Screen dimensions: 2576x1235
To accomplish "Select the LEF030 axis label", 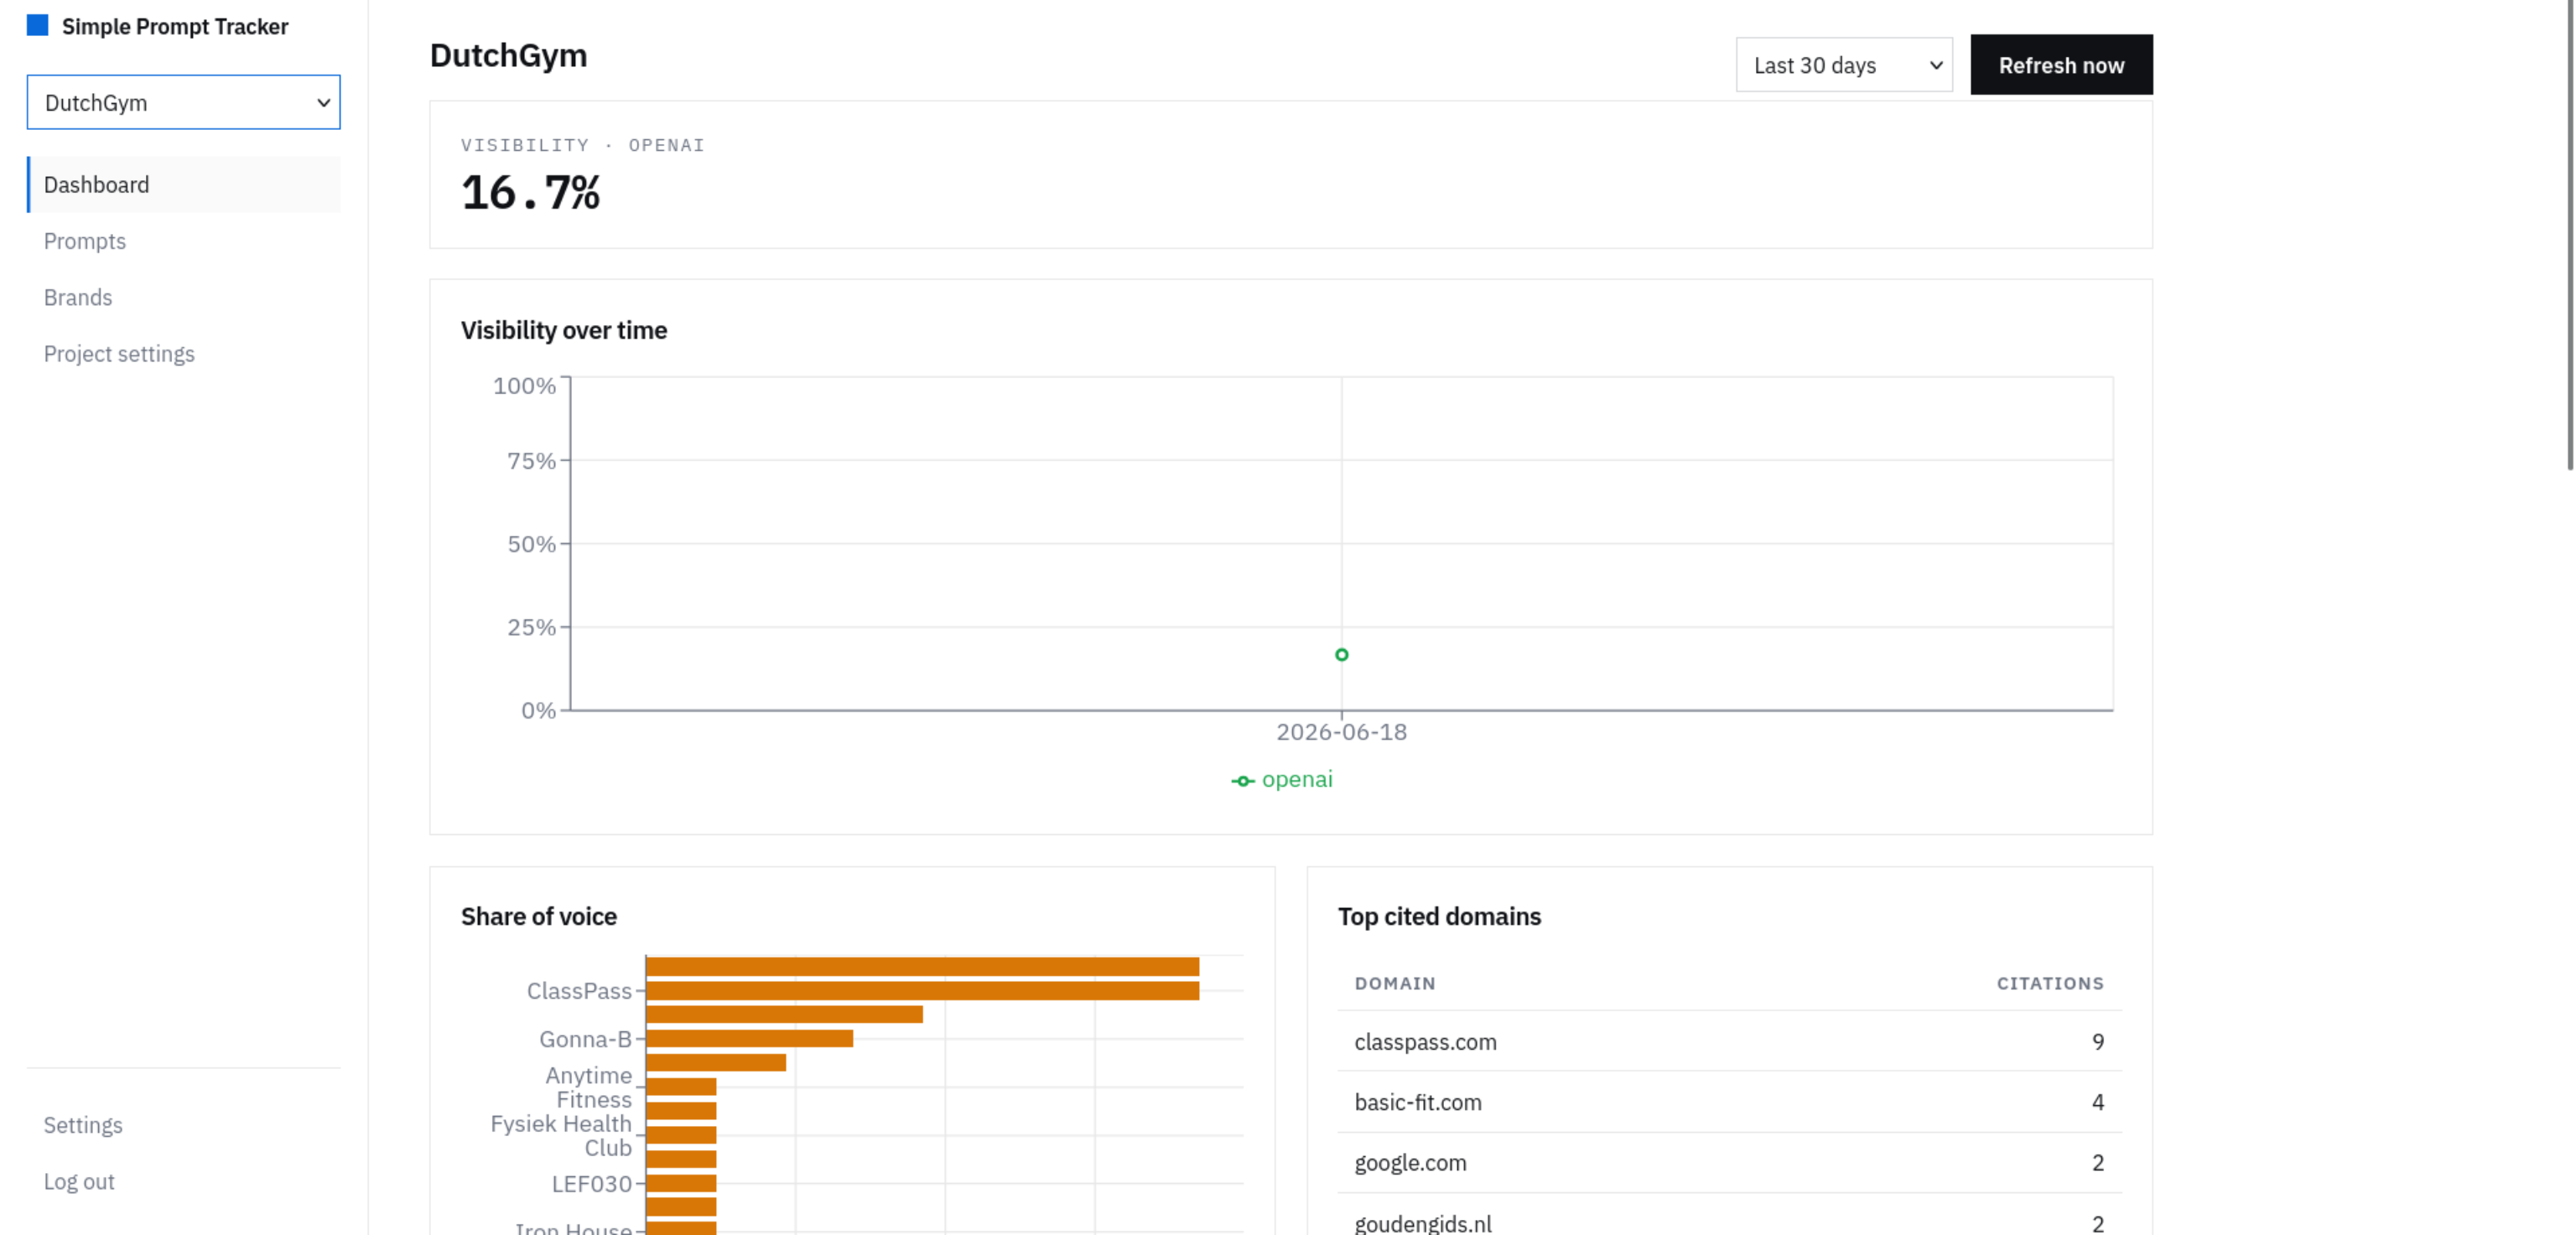I will tap(591, 1184).
